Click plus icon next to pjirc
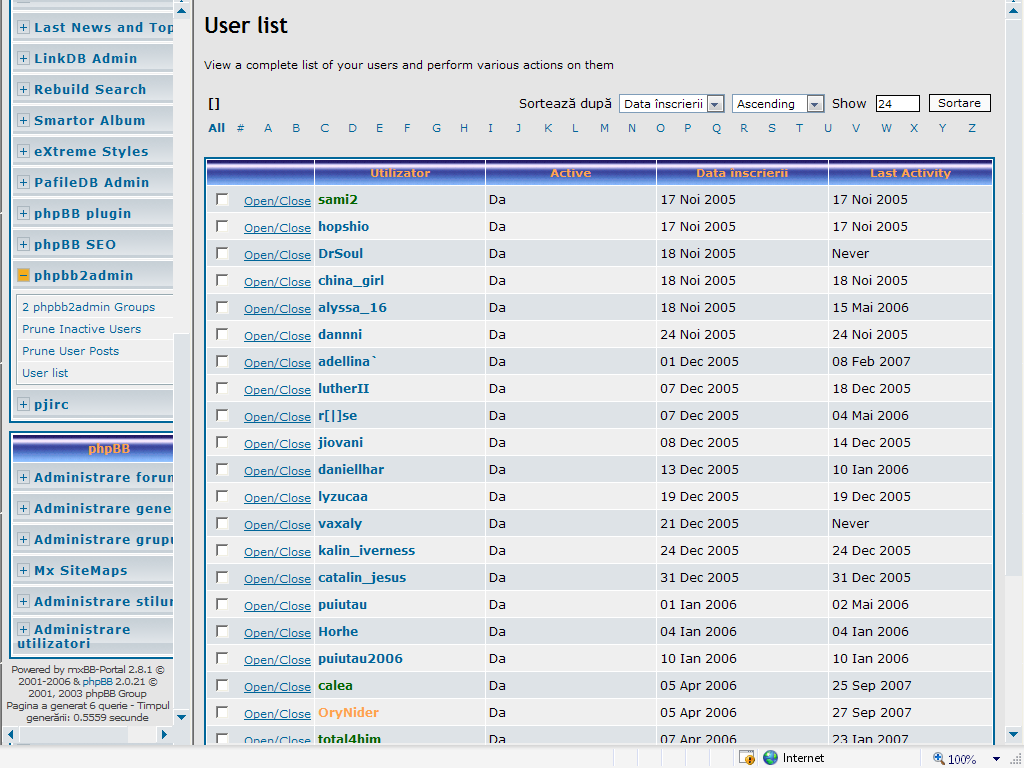Image resolution: width=1024 pixels, height=768 pixels. [24, 405]
